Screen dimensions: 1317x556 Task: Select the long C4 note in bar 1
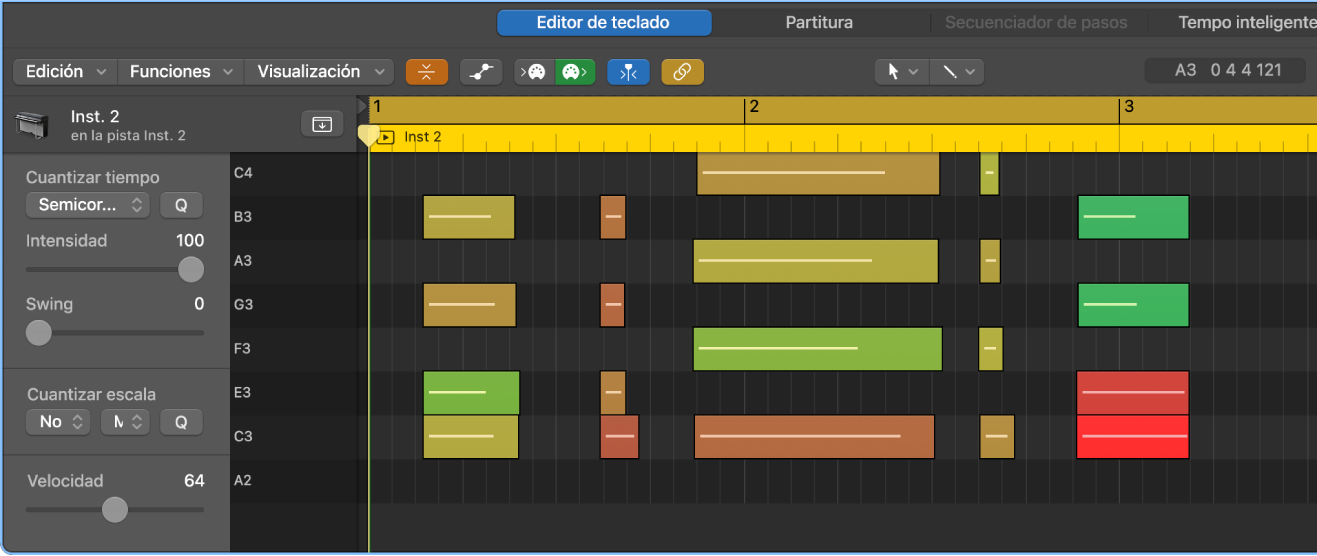point(818,173)
